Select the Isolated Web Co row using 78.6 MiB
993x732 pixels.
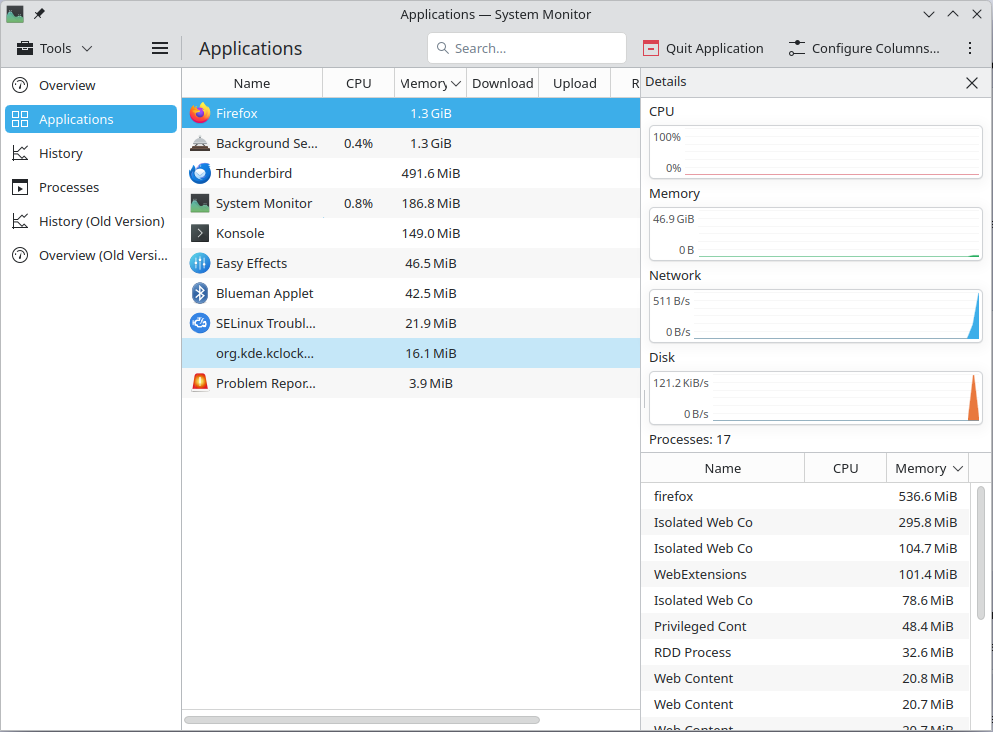click(x=806, y=600)
